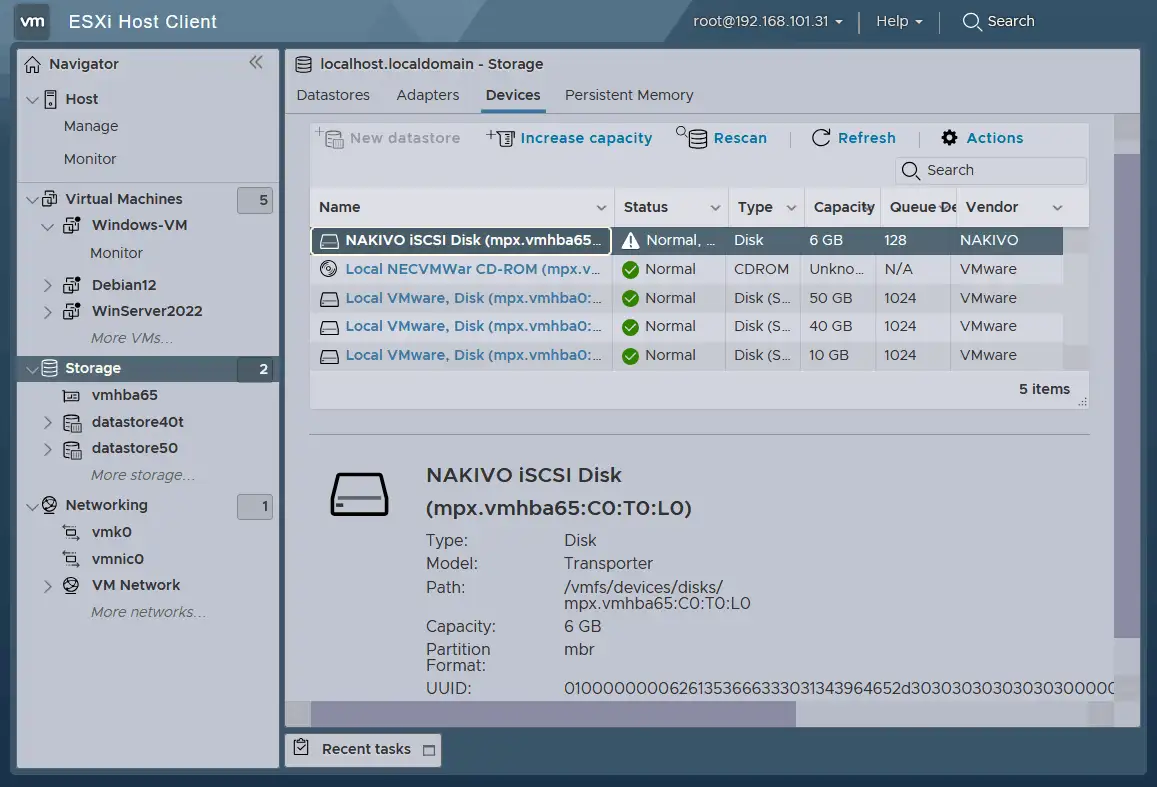Open the Actions menu button
This screenshot has height=787, width=1157.
982,138
